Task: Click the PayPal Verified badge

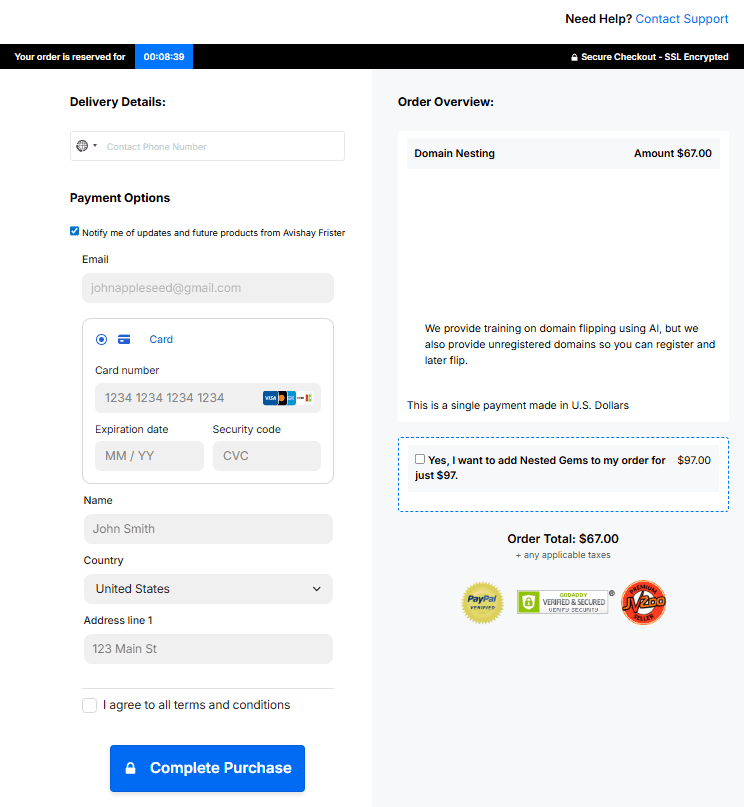Action: pos(482,603)
